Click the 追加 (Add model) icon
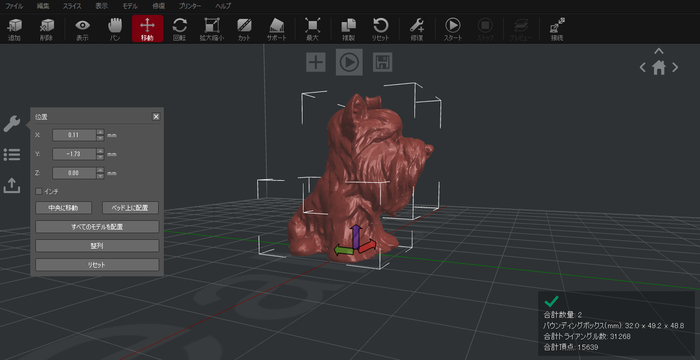Screen dimensions: 700x360 15,29
